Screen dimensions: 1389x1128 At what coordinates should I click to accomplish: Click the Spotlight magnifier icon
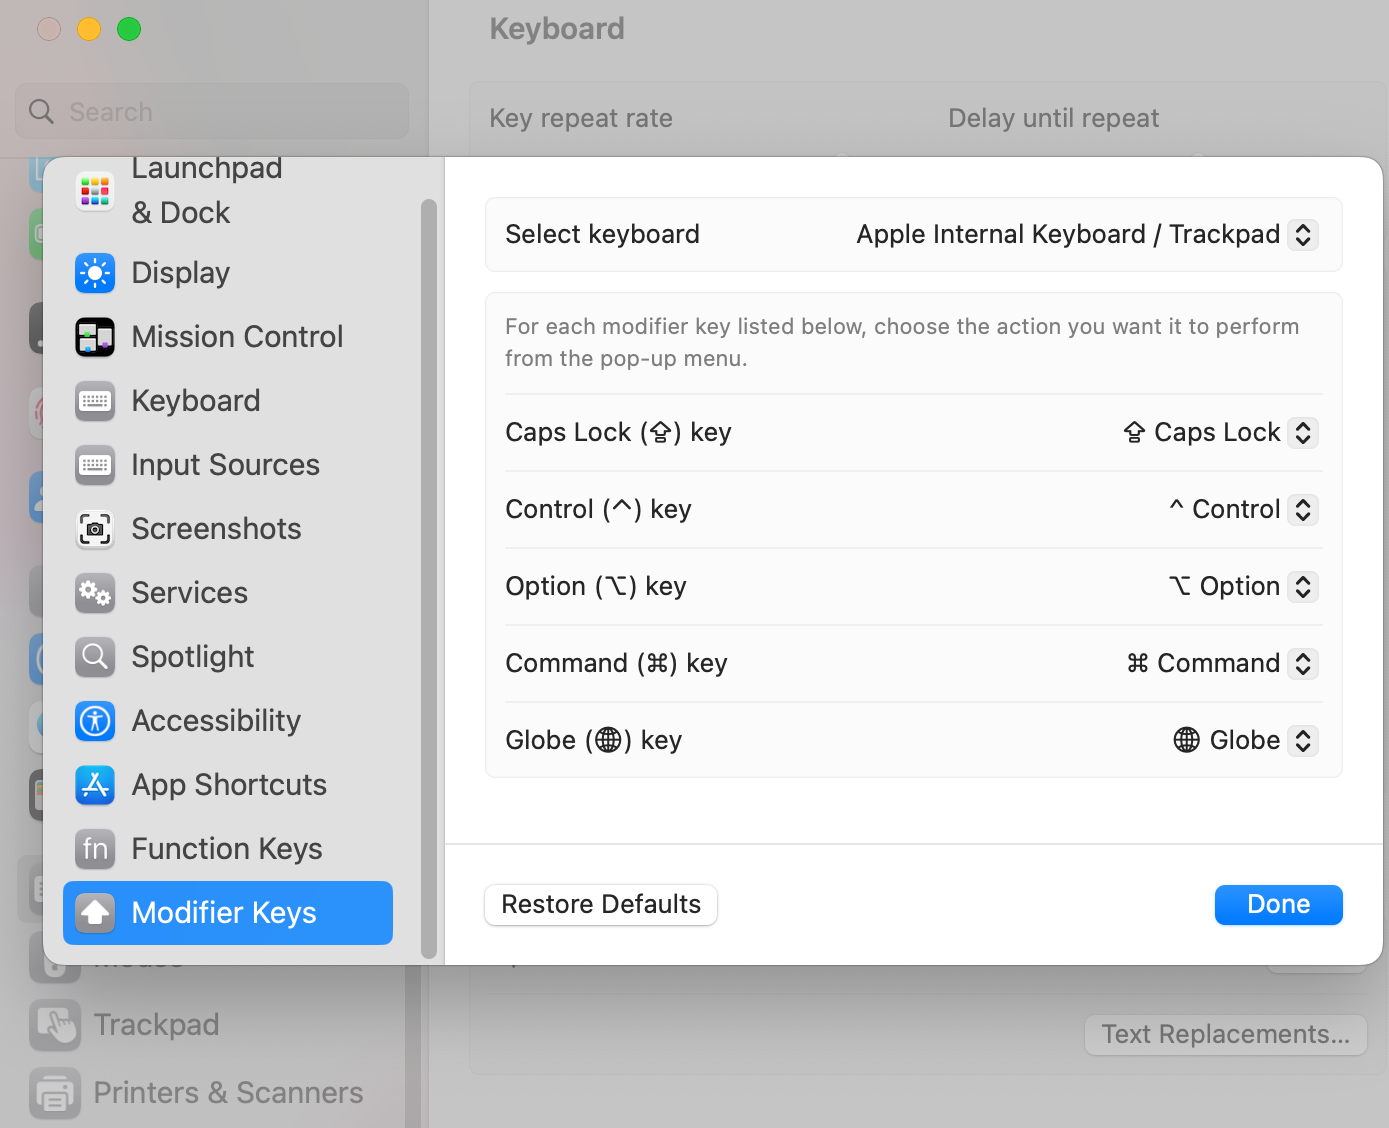tap(95, 657)
